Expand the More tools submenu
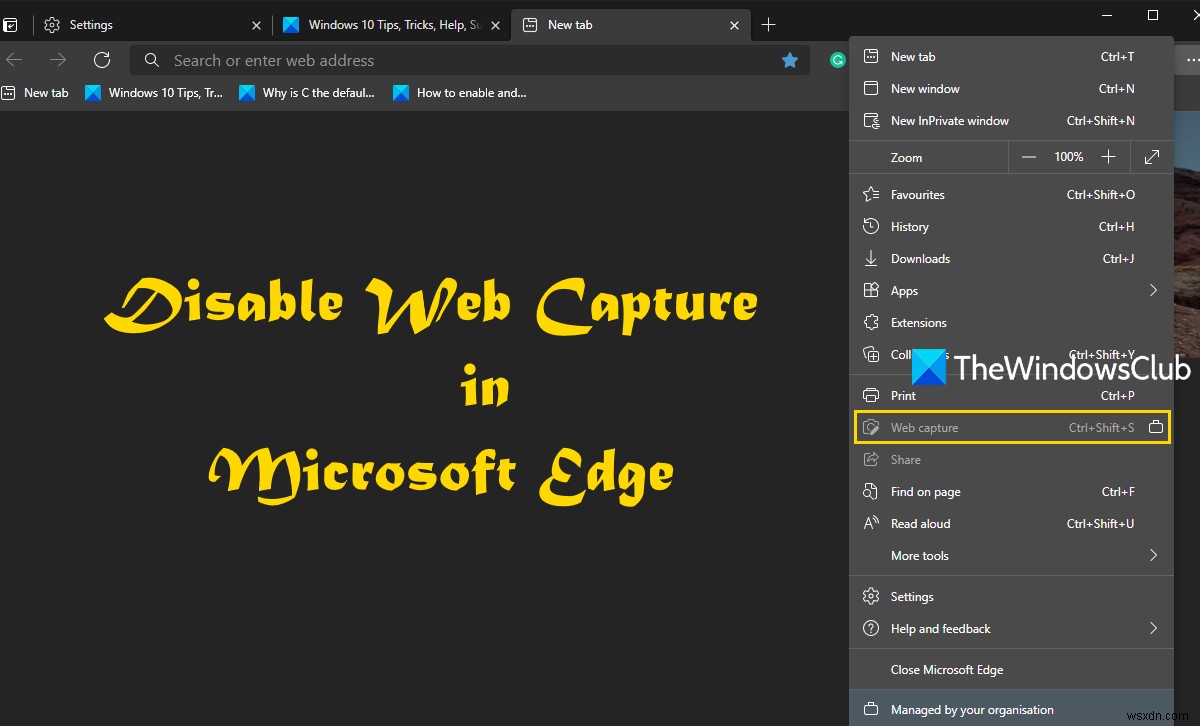The height and width of the screenshot is (726, 1200). tap(1152, 555)
